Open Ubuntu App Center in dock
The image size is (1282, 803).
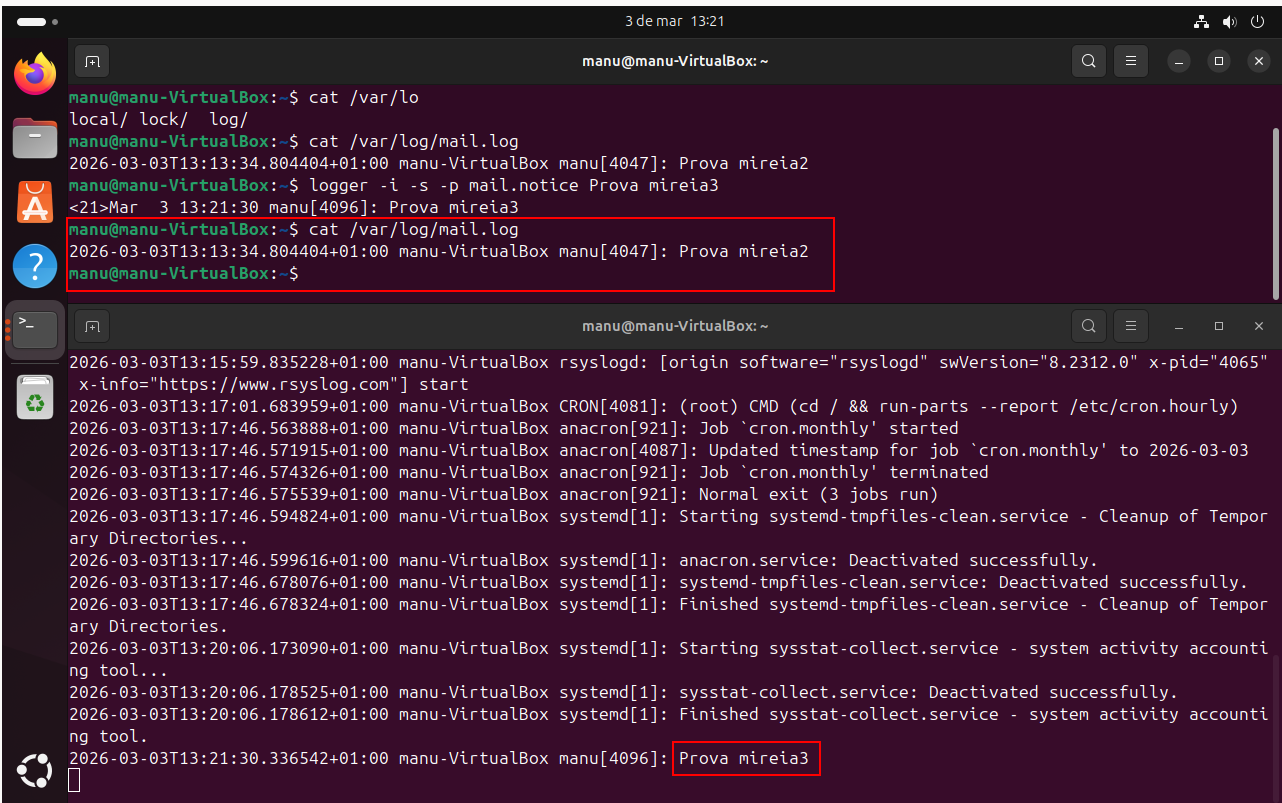(x=35, y=202)
